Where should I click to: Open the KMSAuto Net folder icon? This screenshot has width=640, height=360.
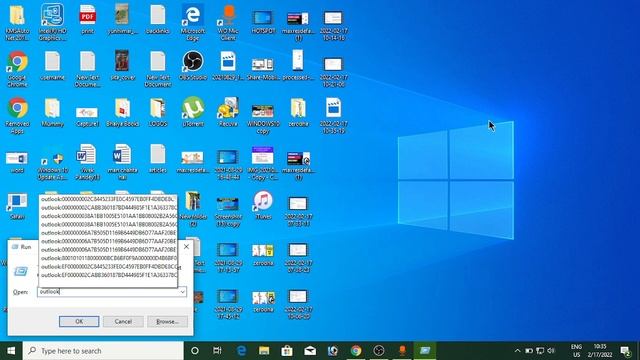[x=17, y=22]
